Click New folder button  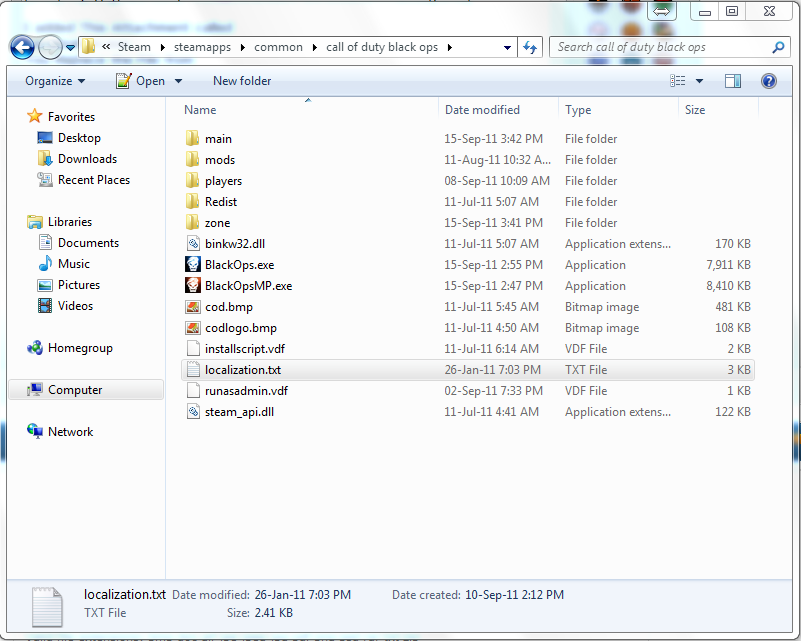[242, 81]
